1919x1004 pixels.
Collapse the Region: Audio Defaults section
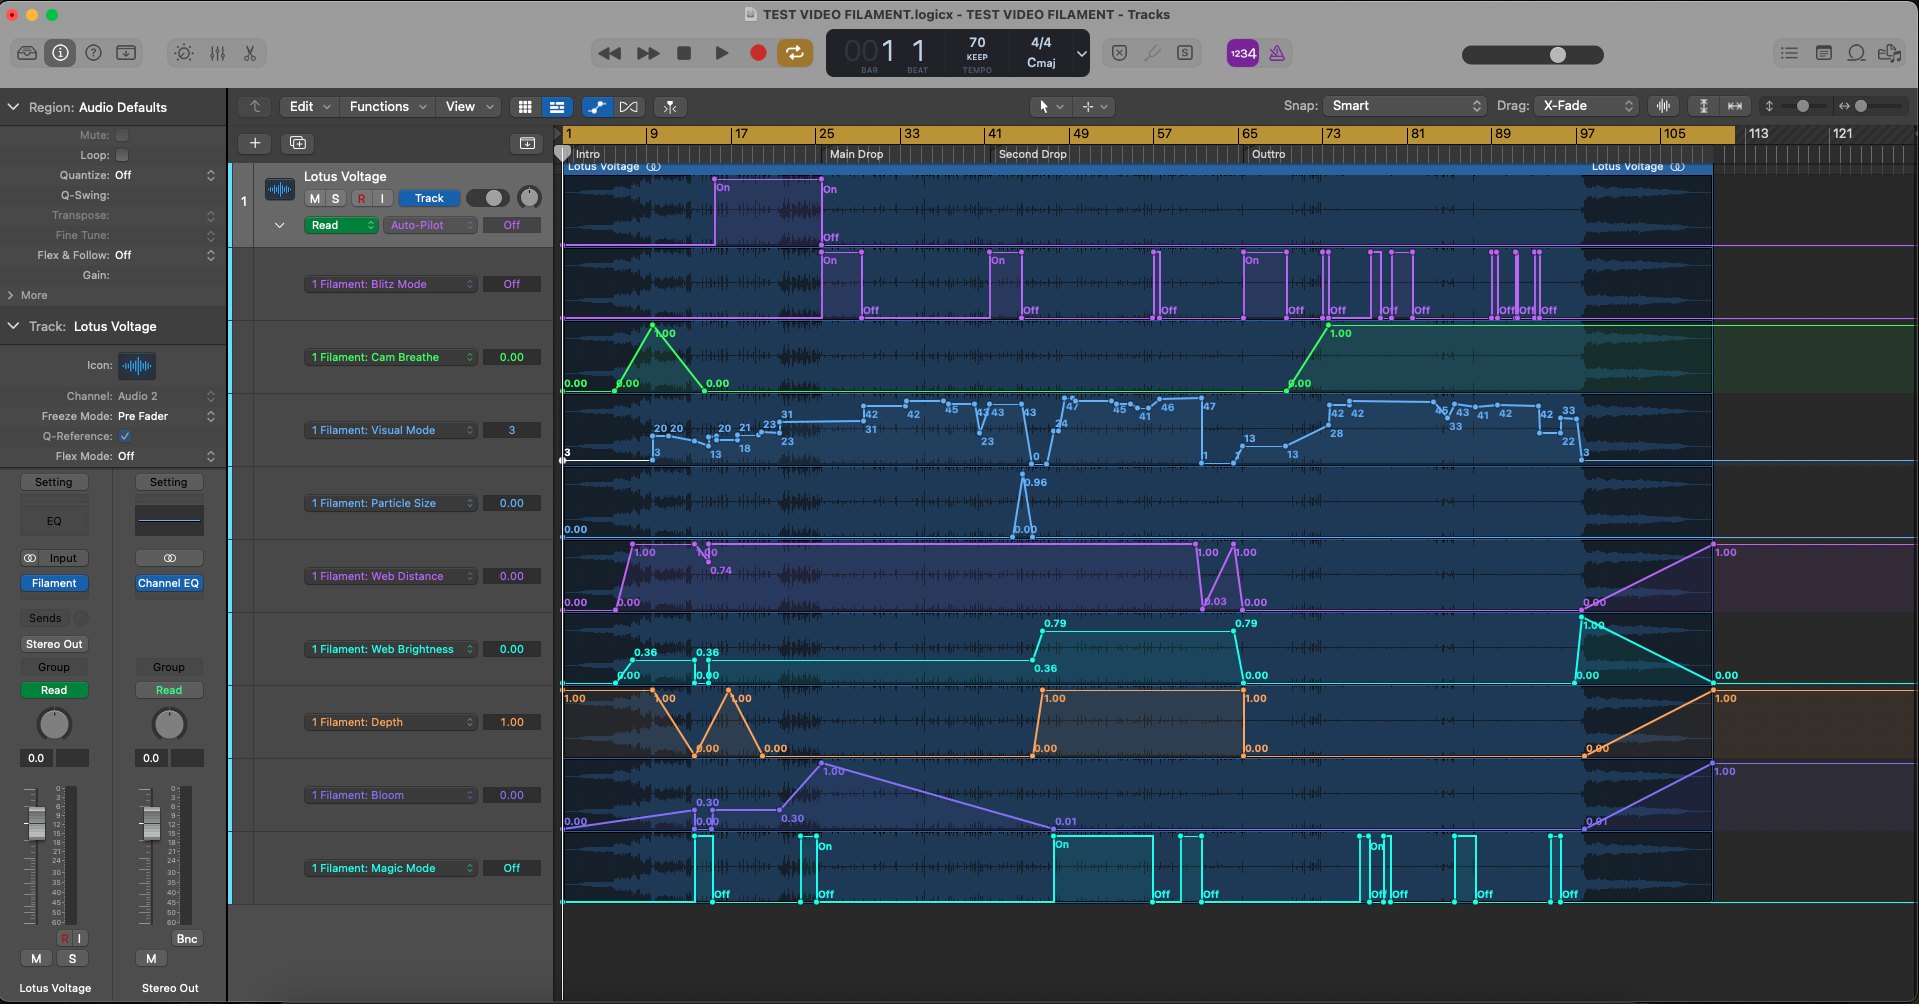(x=14, y=107)
